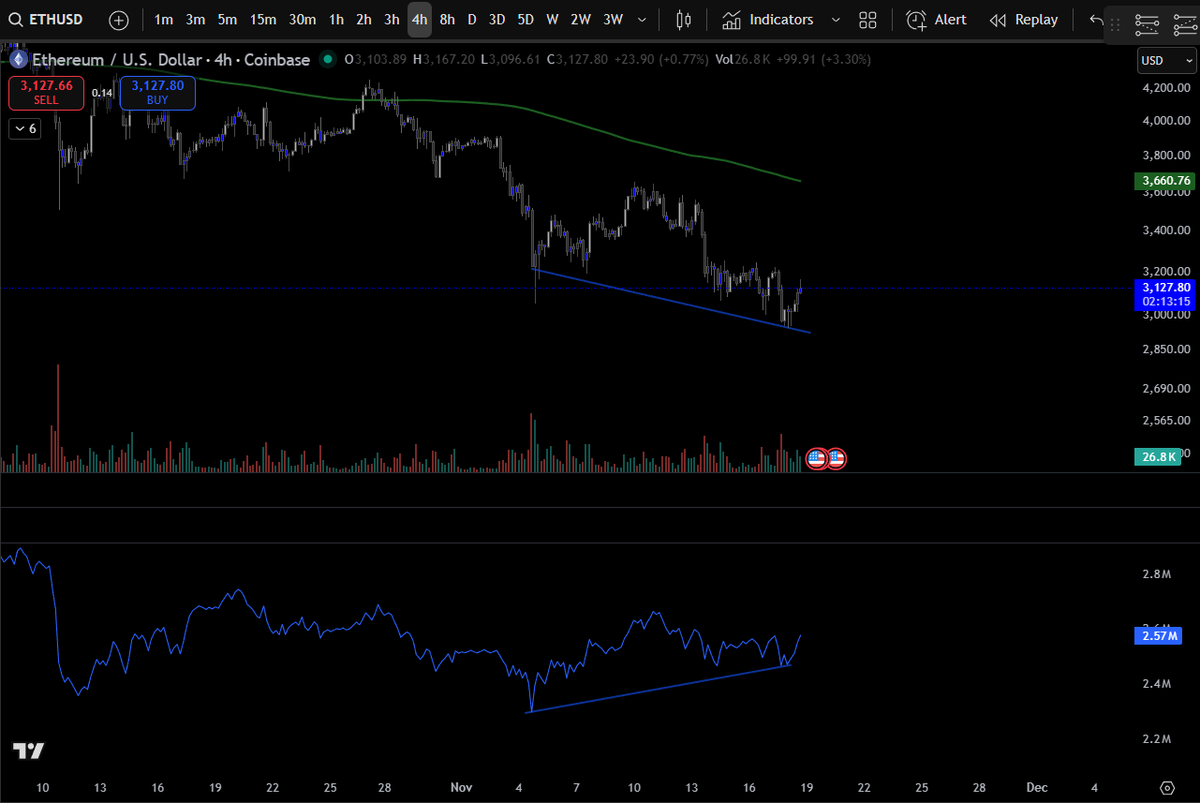Click the active 4h interval button
Screen dimensions: 1200x803
point(420,20)
